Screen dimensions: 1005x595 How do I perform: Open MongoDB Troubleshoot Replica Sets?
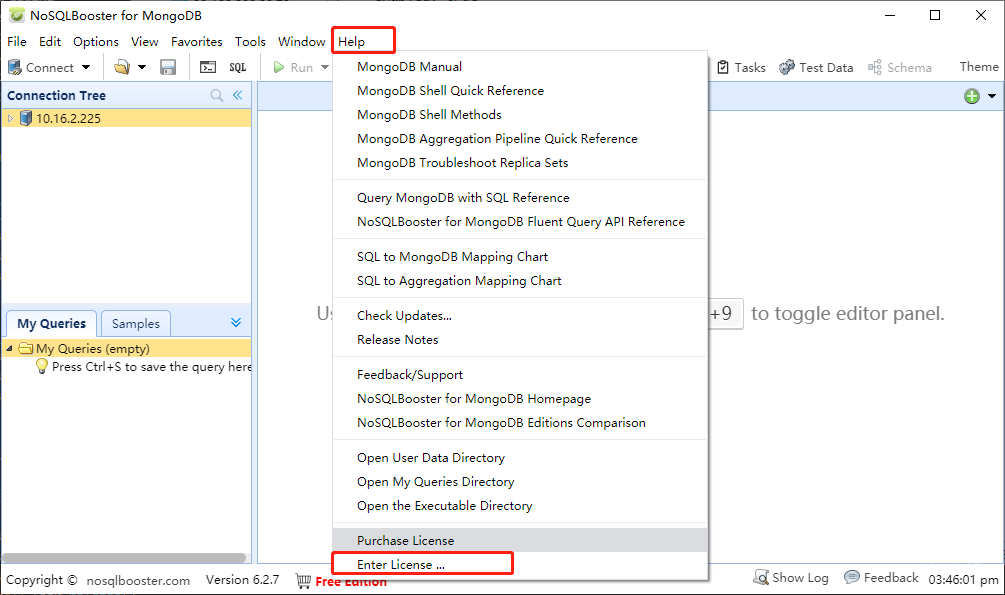click(x=520, y=163)
